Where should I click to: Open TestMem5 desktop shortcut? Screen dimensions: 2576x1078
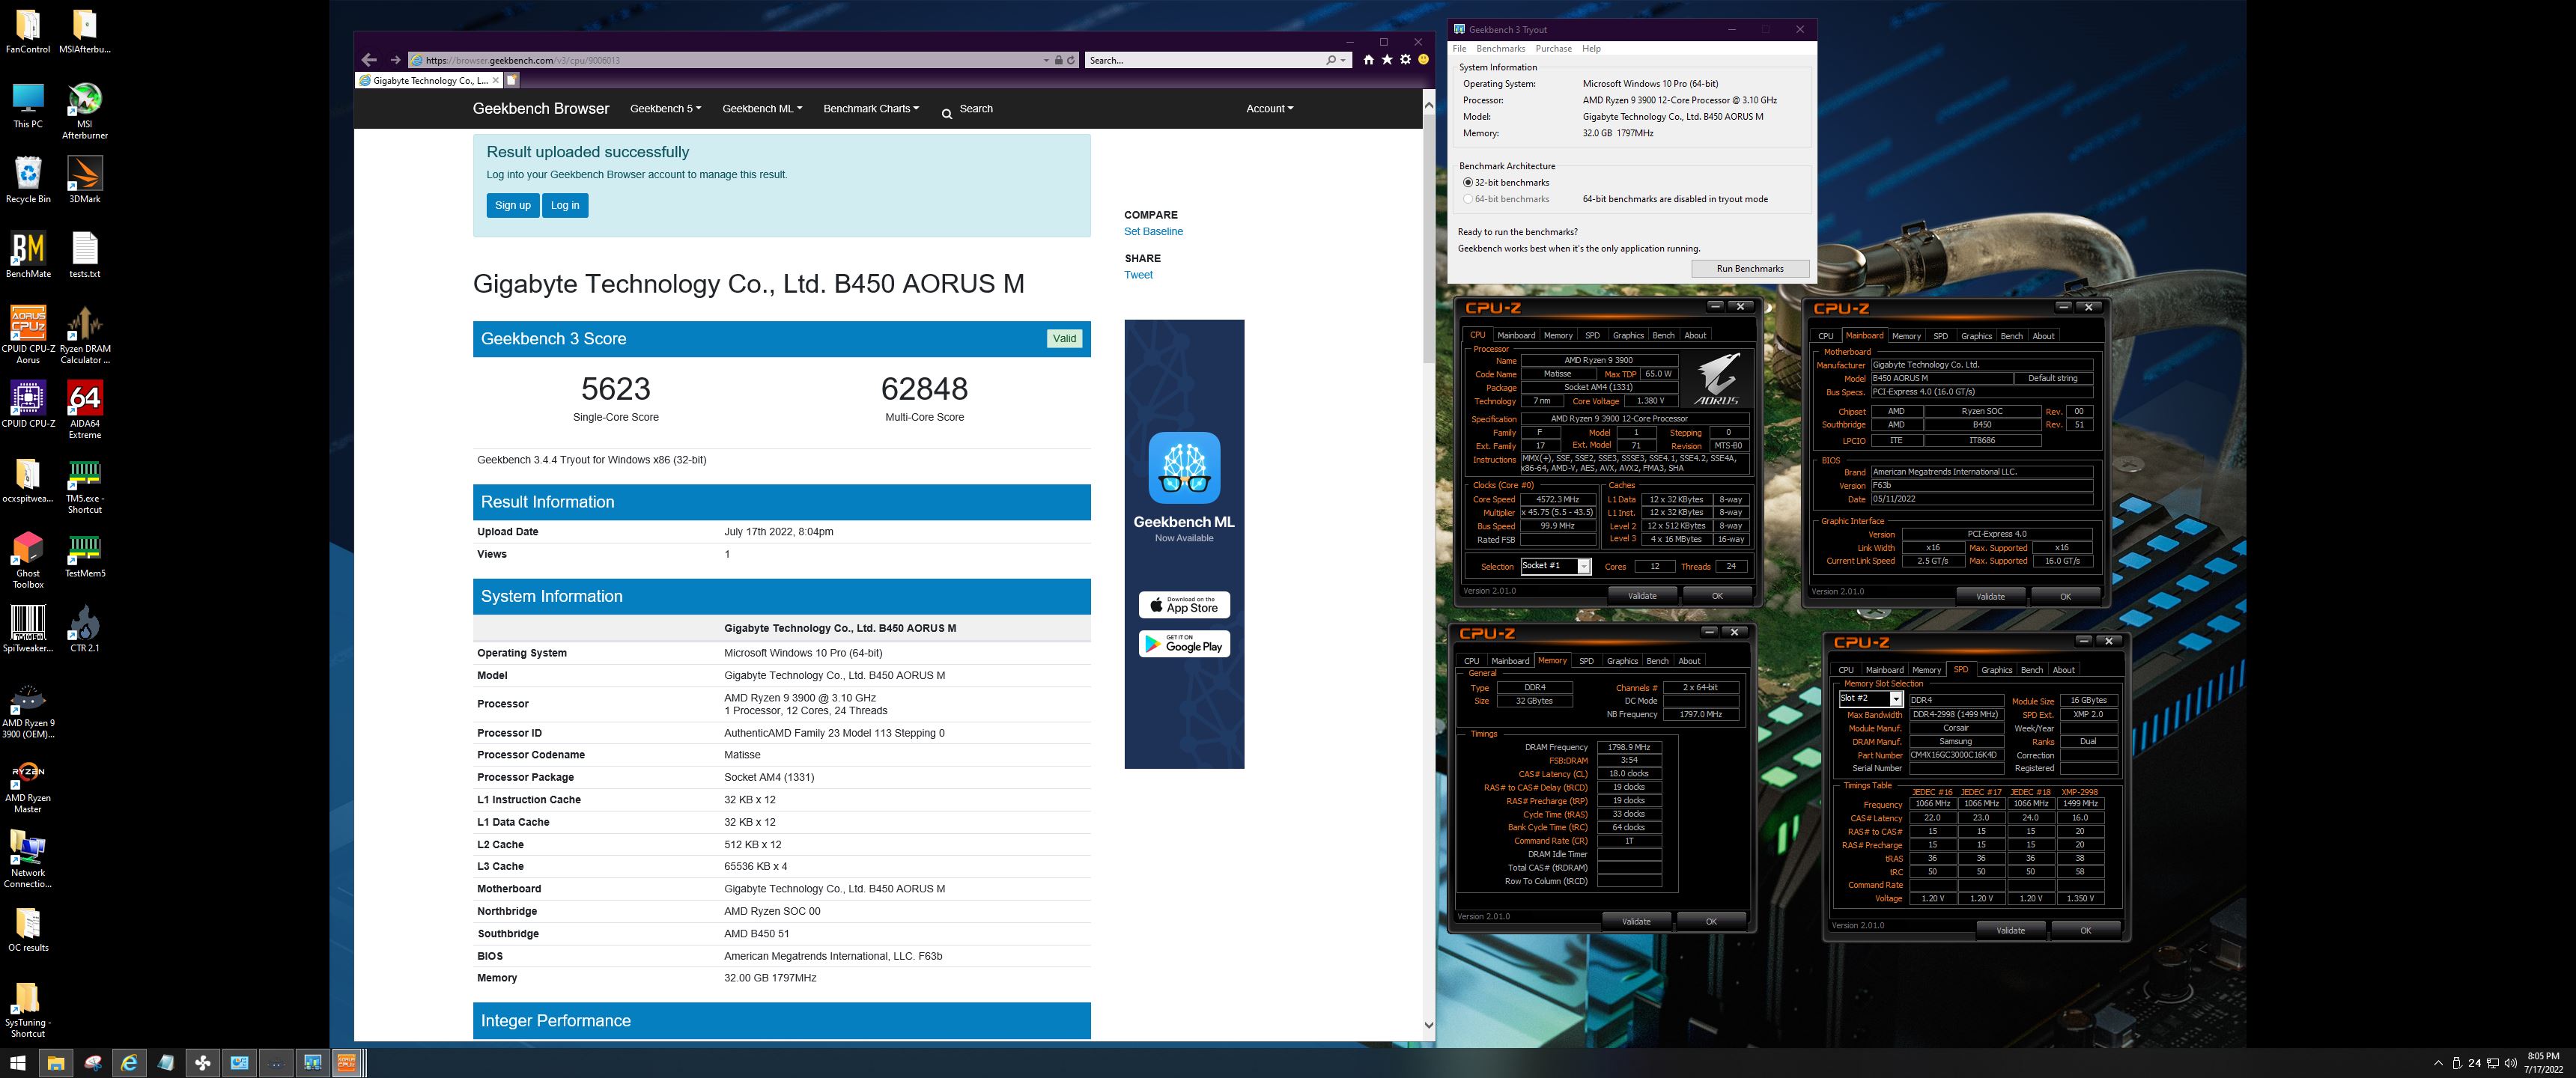click(85, 557)
